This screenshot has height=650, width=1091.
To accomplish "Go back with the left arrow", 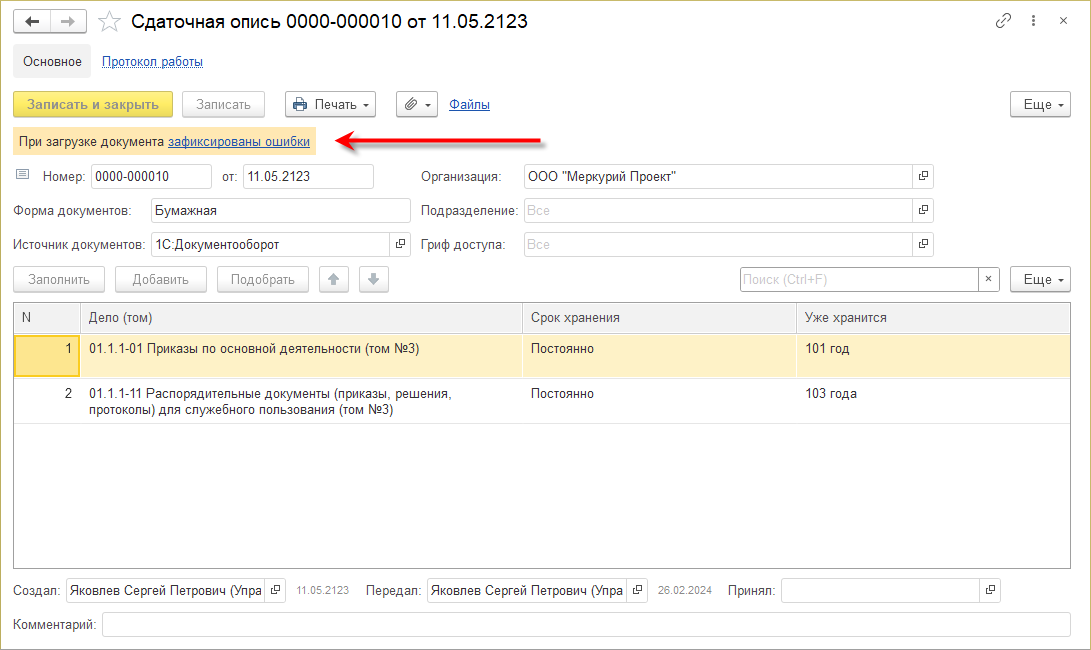I will click(x=32, y=22).
